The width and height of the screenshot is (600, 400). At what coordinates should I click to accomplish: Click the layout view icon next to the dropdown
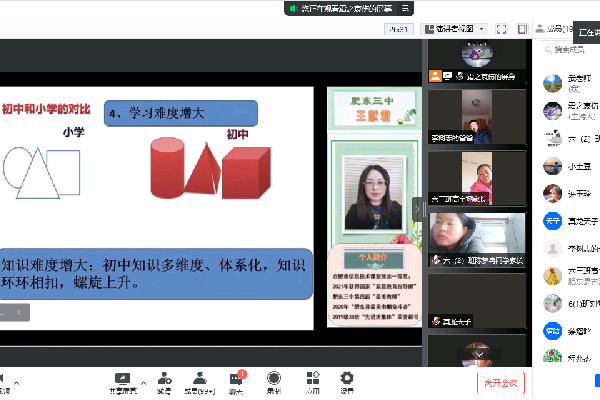click(429, 29)
